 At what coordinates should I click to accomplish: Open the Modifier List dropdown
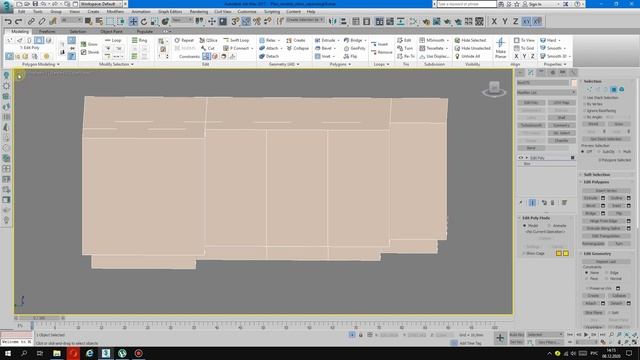coord(546,93)
